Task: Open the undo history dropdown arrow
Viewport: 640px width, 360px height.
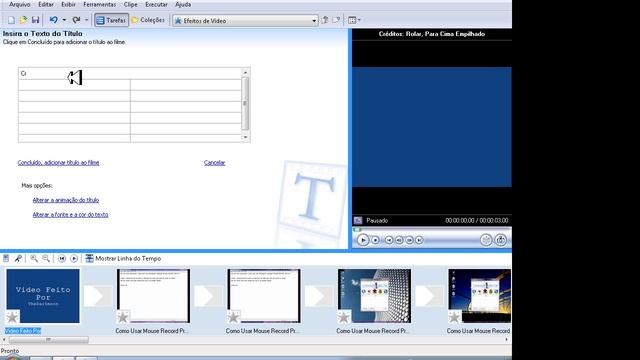Action: (x=64, y=20)
